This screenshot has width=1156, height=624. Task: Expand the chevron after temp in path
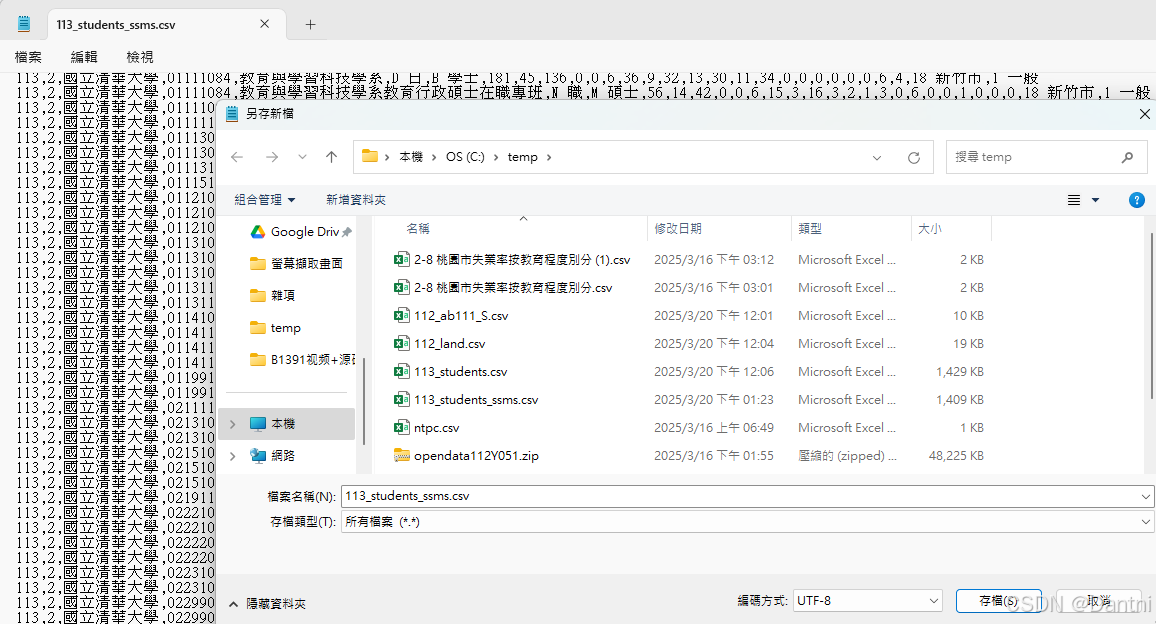pos(549,157)
